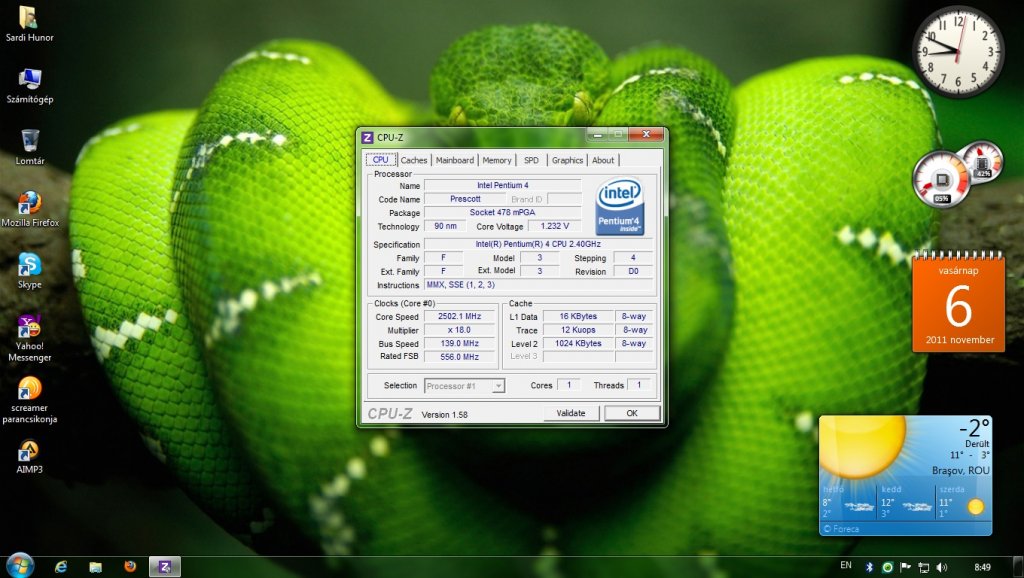This screenshot has width=1024, height=578.
Task: Click the taskbar clock showing 8:49
Action: click(982, 567)
